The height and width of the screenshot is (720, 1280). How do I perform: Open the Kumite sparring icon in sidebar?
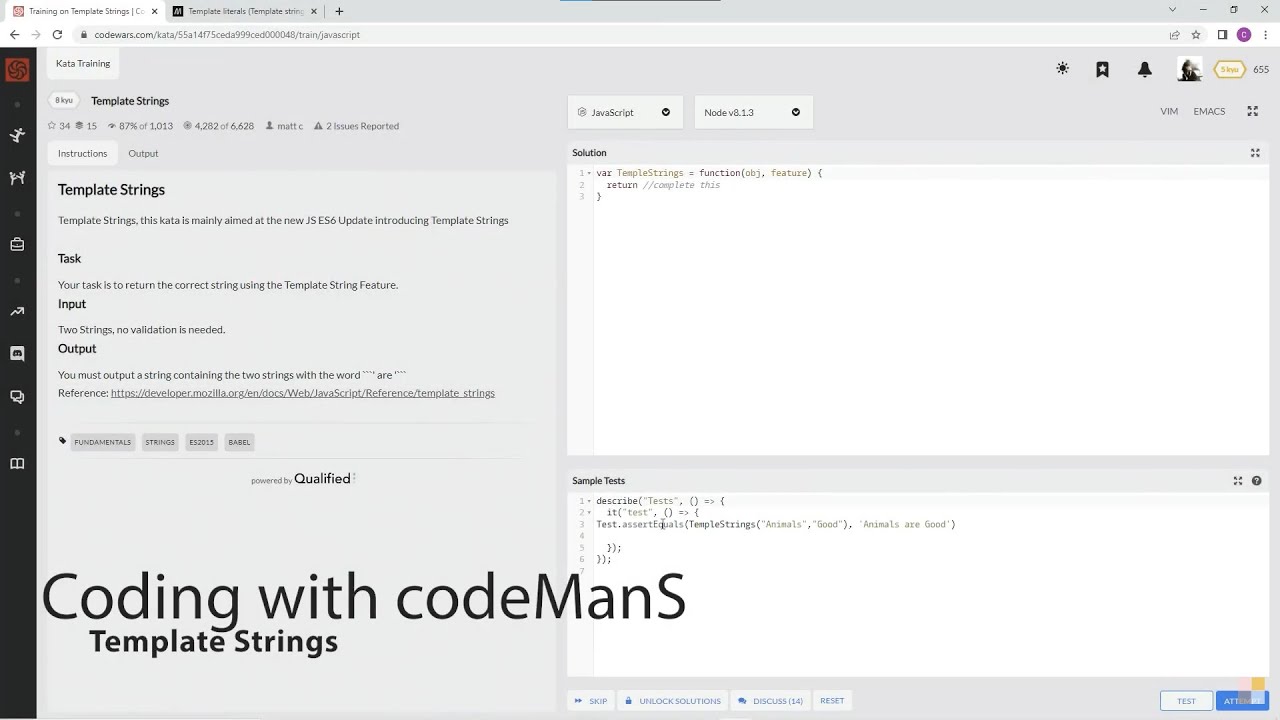point(17,178)
